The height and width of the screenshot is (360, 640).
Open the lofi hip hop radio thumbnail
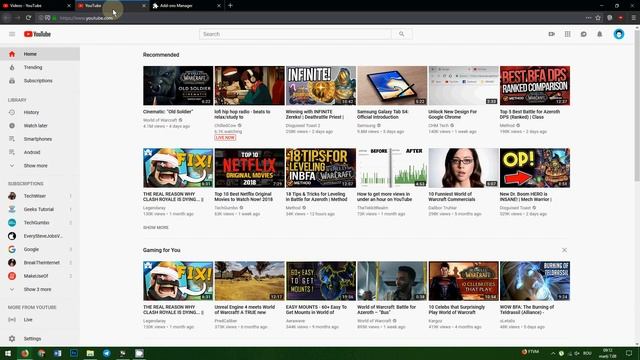click(x=249, y=86)
